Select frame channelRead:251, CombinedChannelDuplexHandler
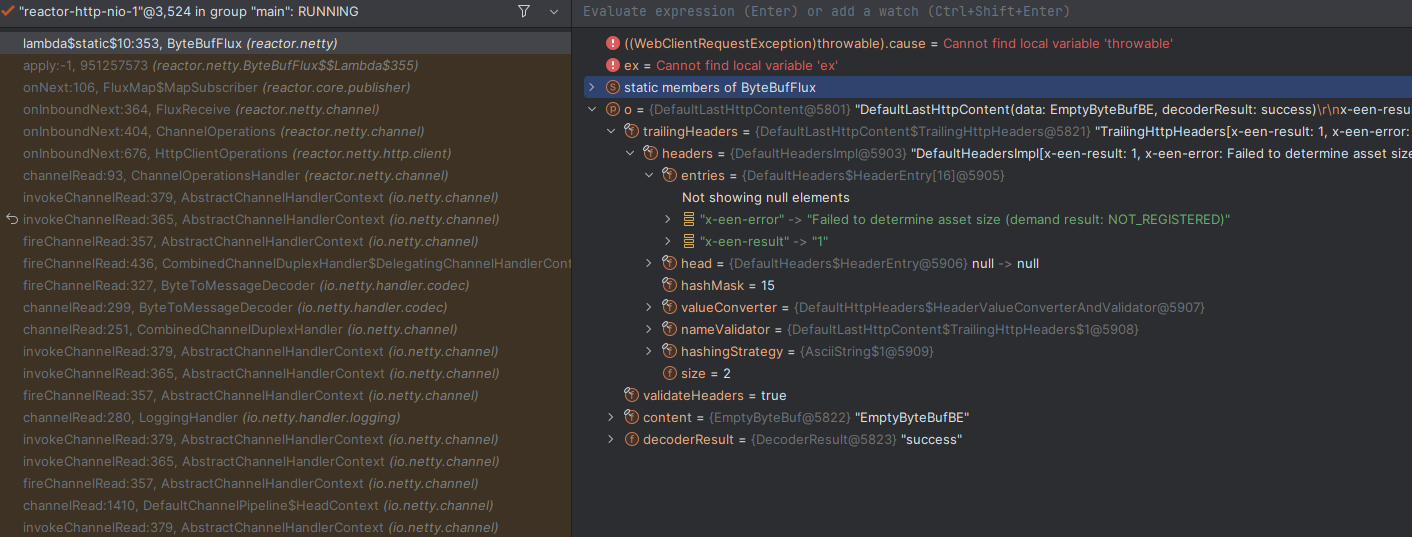The image size is (1412, 537). [286, 330]
